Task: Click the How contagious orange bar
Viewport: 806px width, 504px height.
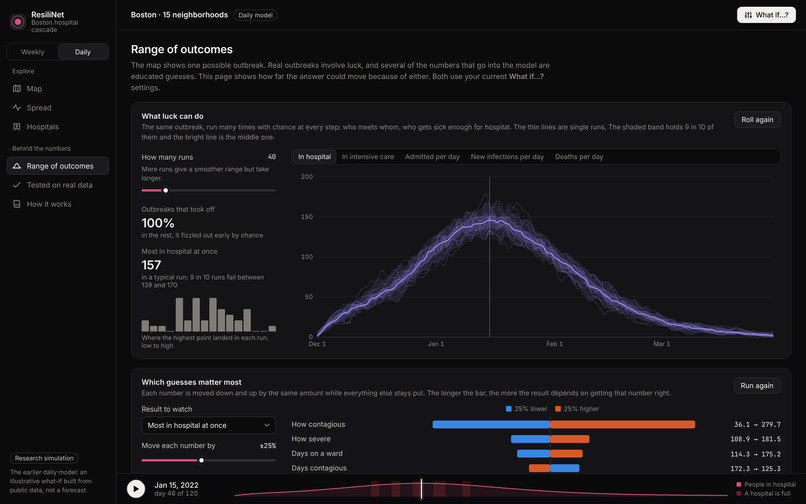Action: pos(622,424)
